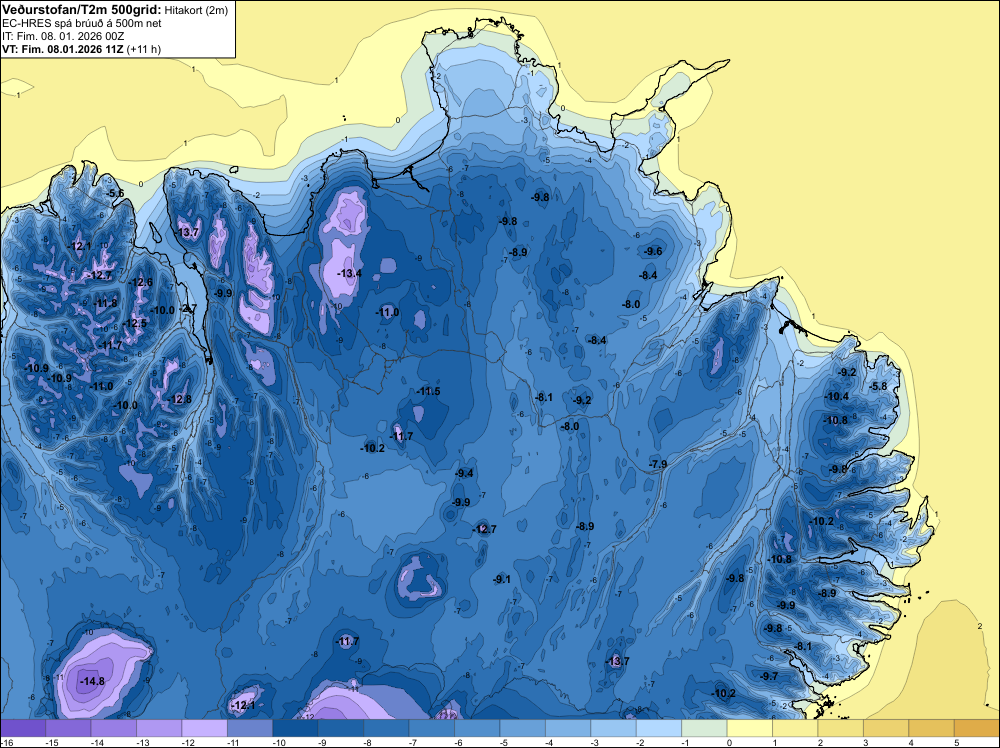
Task: Select the -12.1 value beside the bottom legend
Action: [x=242, y=705]
